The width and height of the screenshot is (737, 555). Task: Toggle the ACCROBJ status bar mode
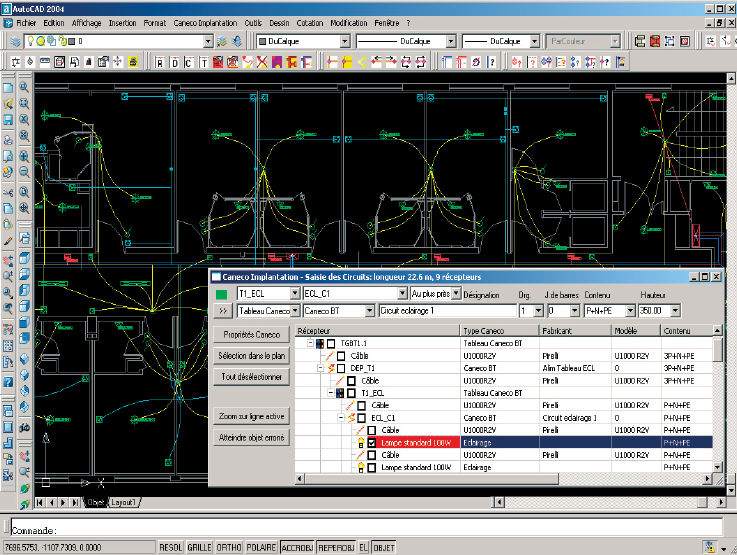[297, 547]
